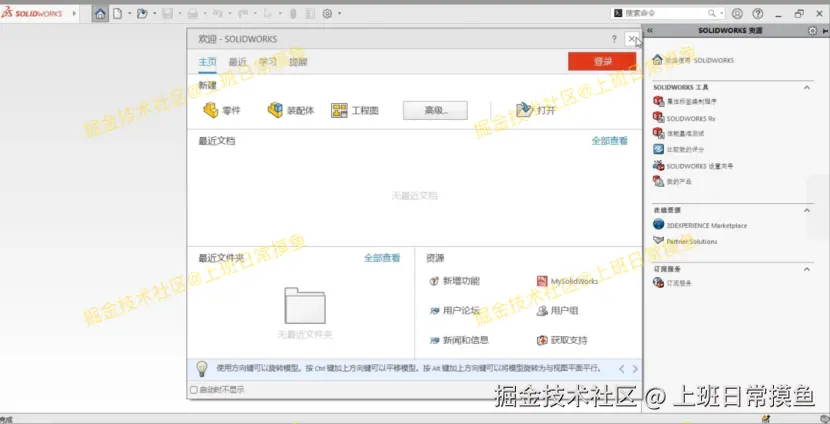
Task: Click the empty recent folder thumbnail
Action: 305,305
